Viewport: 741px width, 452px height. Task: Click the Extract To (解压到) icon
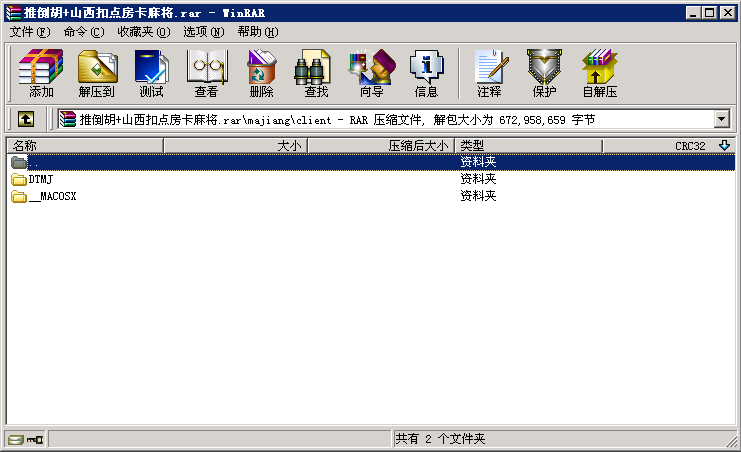click(96, 73)
